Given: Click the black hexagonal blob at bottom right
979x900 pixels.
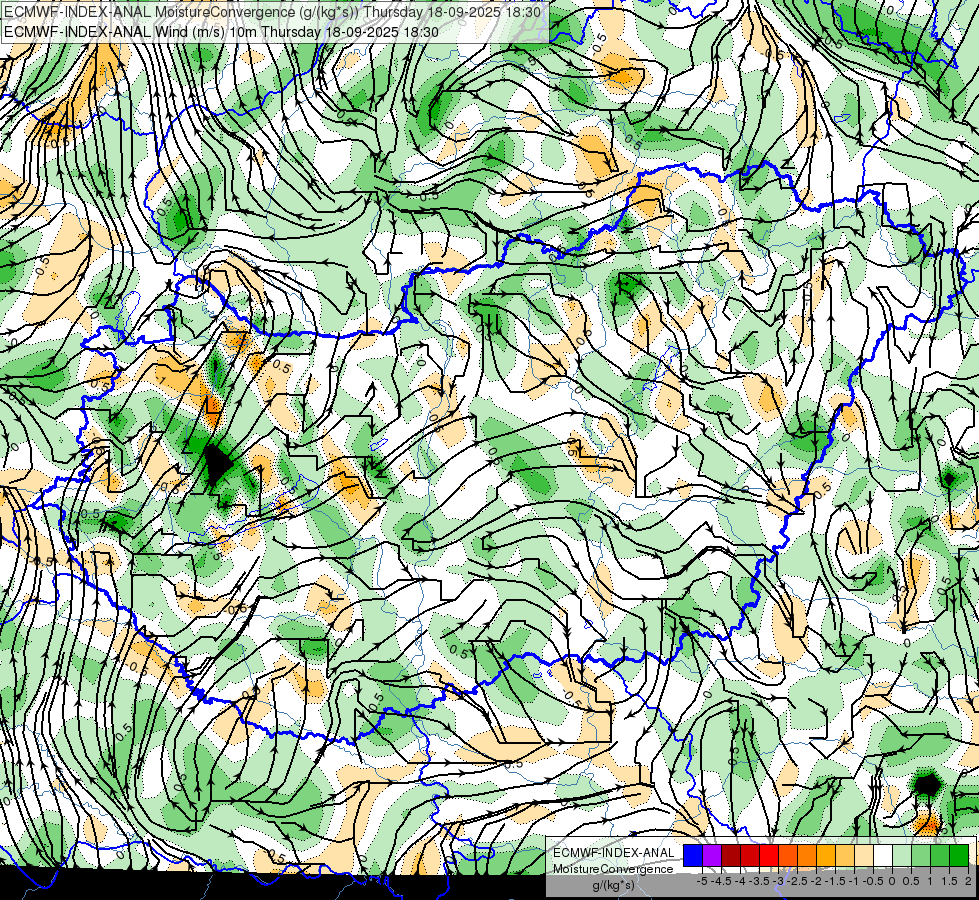Looking at the screenshot, I should [x=927, y=784].
